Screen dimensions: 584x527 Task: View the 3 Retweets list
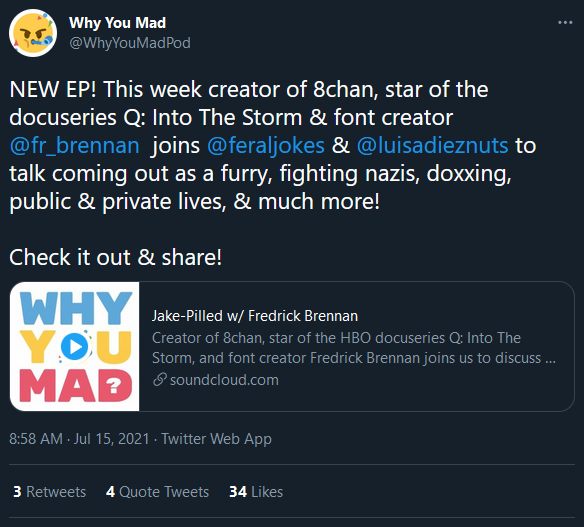50,492
